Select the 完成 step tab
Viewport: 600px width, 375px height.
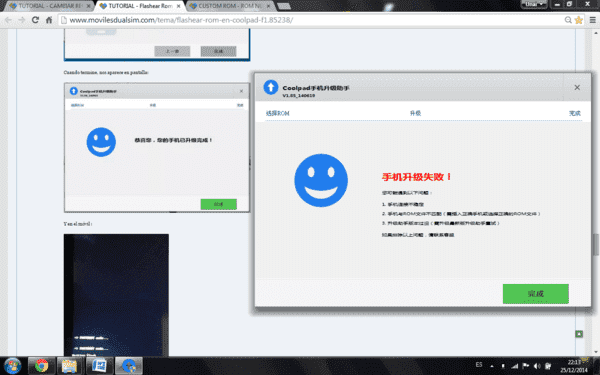(x=574, y=113)
